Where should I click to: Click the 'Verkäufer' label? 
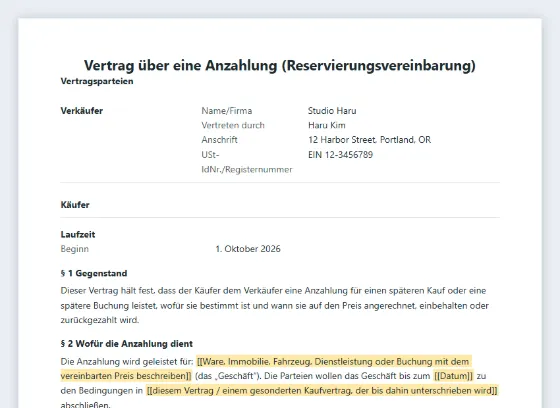81,111
